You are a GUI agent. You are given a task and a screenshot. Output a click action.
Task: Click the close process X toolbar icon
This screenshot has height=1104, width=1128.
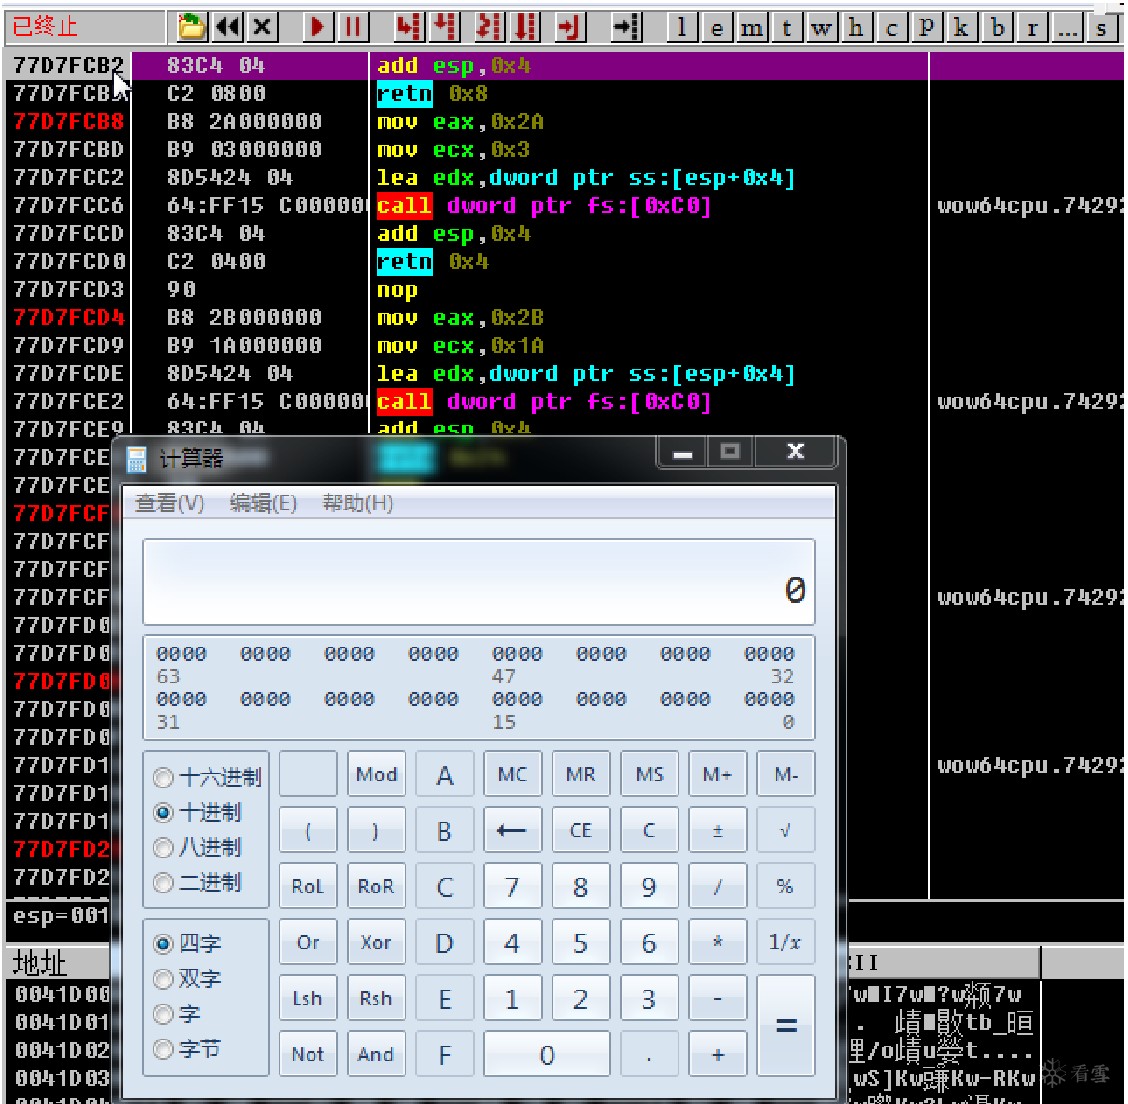point(263,27)
